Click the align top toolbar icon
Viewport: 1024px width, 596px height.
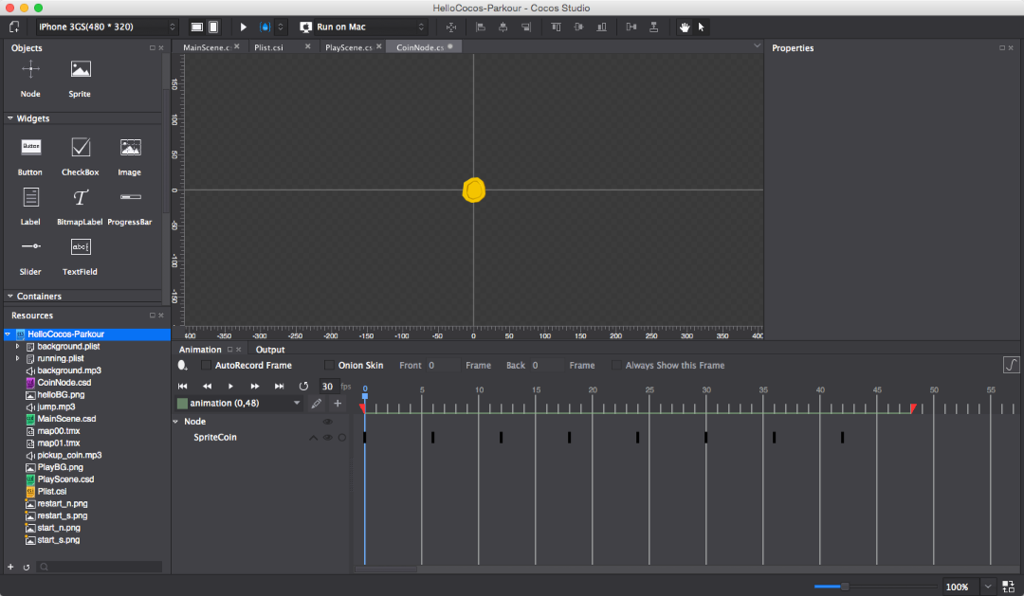[x=556, y=27]
